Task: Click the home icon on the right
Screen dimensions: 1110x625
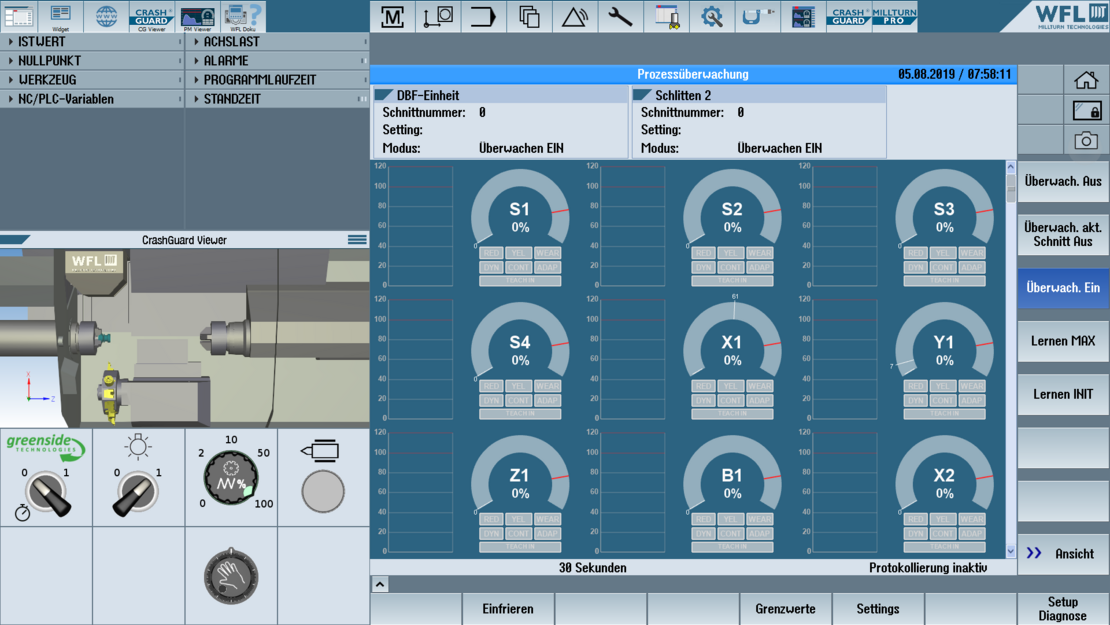Action: (1086, 80)
